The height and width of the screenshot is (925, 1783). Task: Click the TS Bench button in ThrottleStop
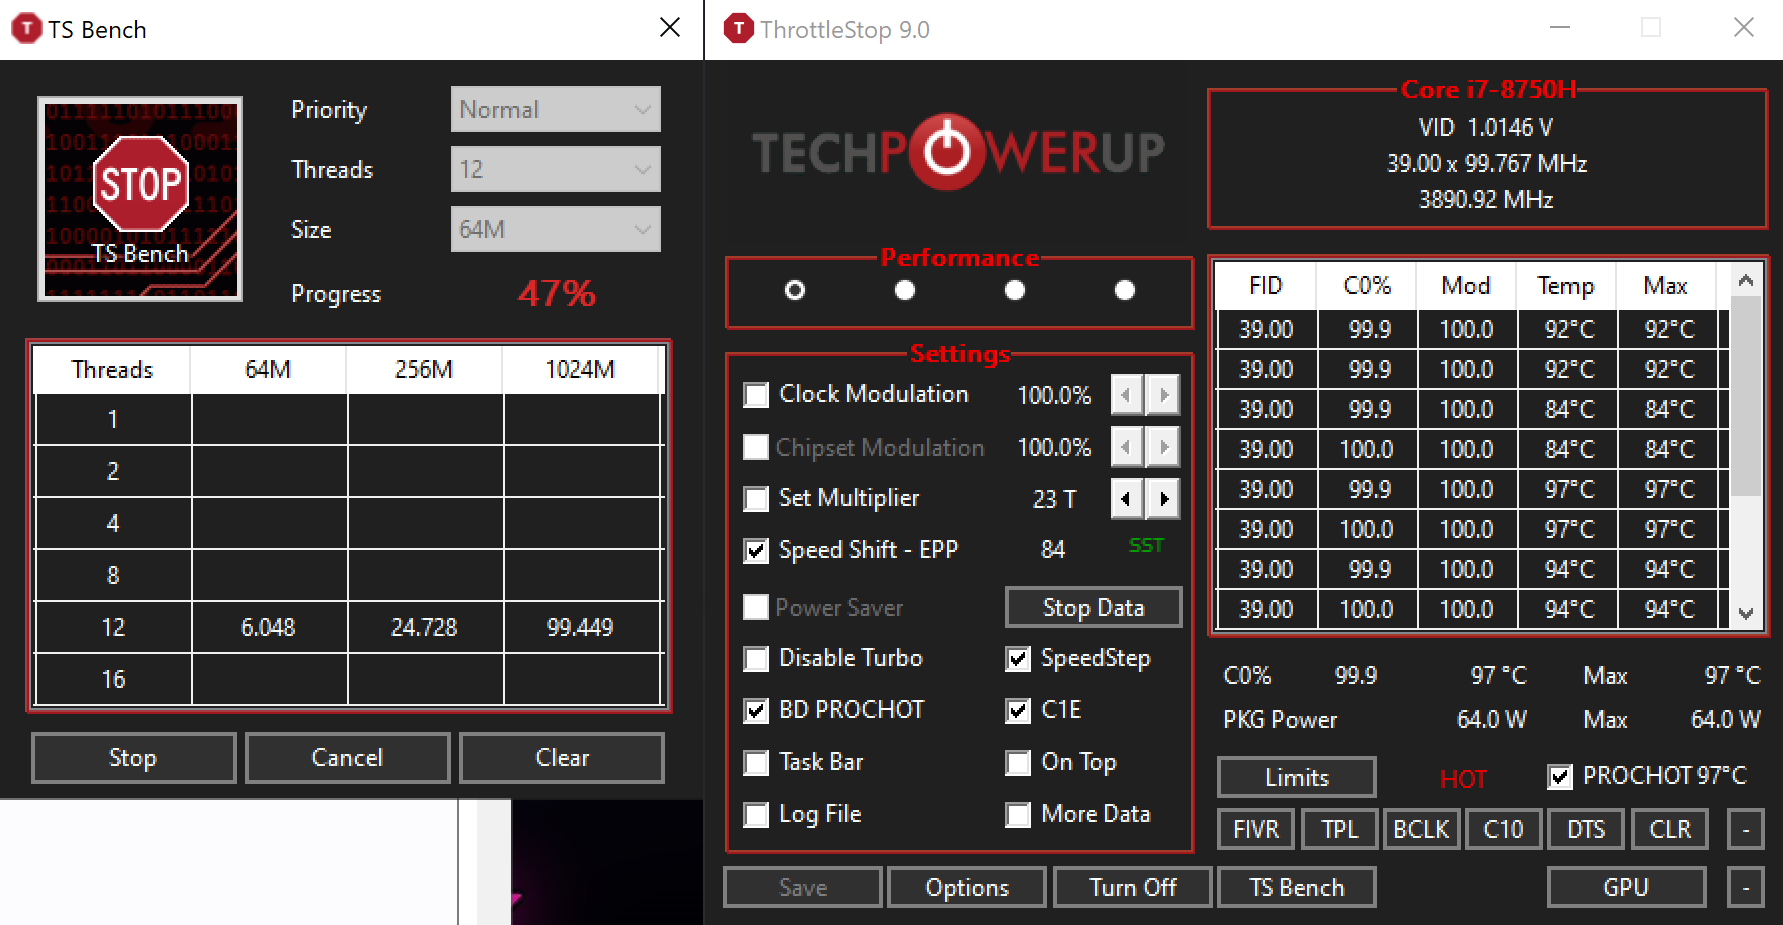[x=1297, y=887]
